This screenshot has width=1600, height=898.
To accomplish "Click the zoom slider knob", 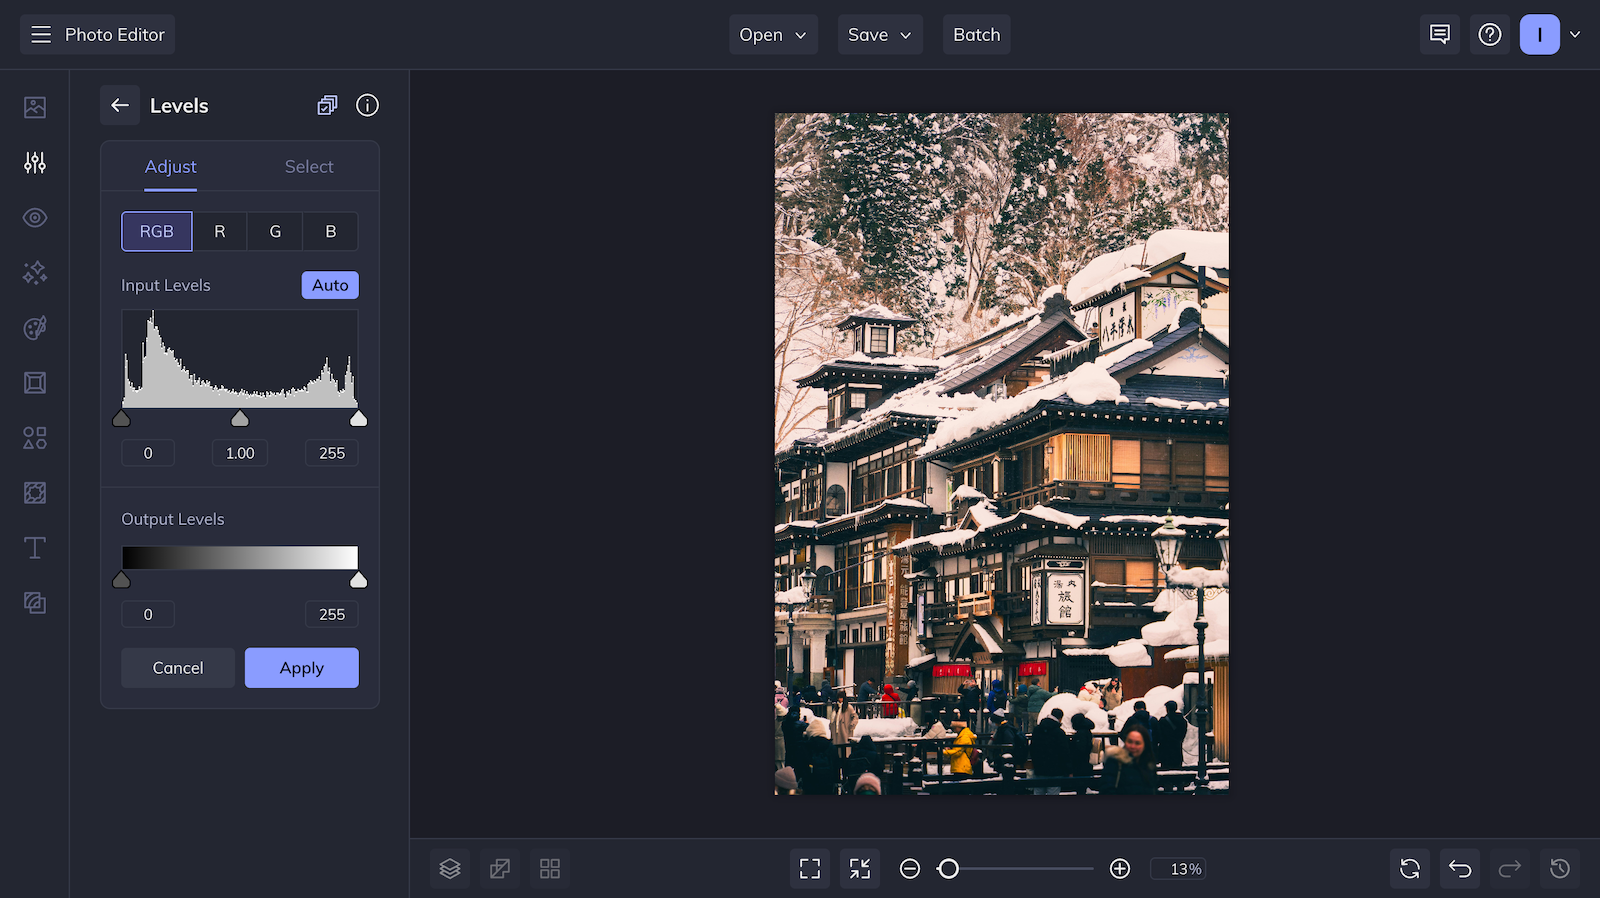I will (948, 869).
